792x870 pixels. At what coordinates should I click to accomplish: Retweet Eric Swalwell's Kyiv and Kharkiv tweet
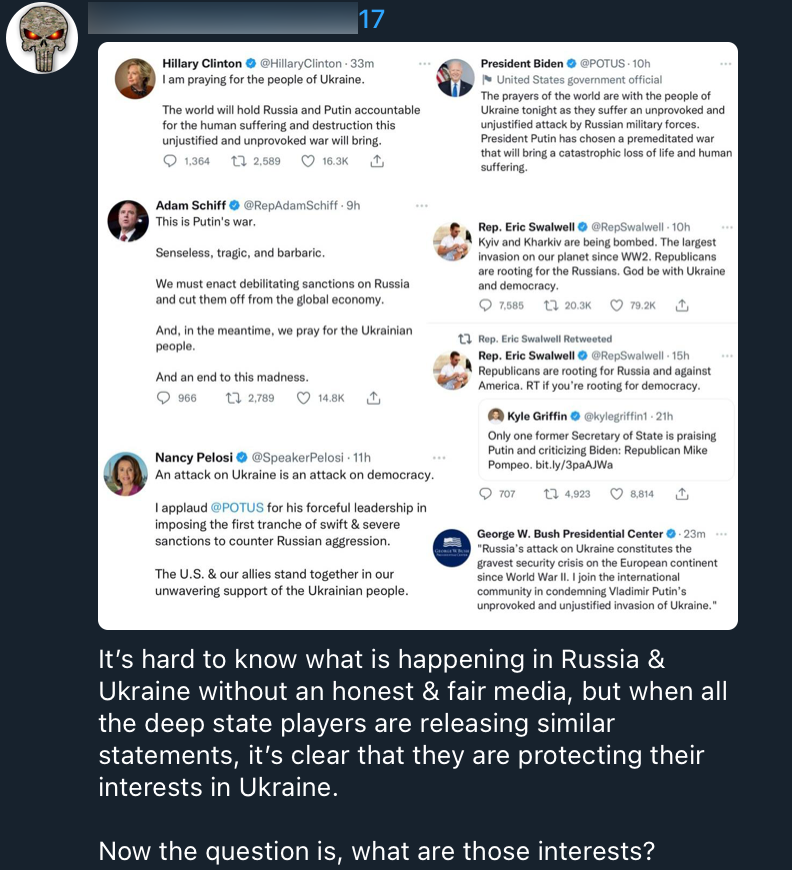pyautogui.click(x=549, y=305)
